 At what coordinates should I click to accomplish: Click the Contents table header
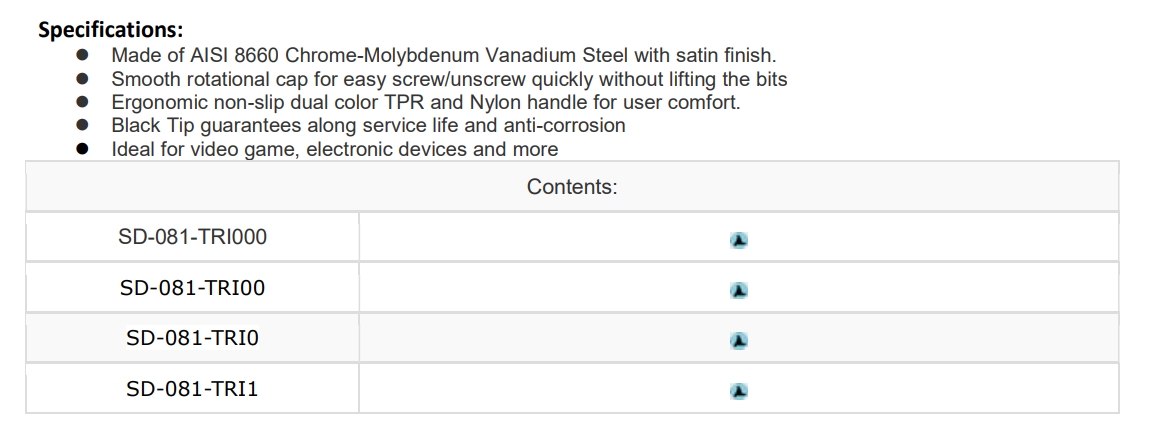(x=572, y=187)
